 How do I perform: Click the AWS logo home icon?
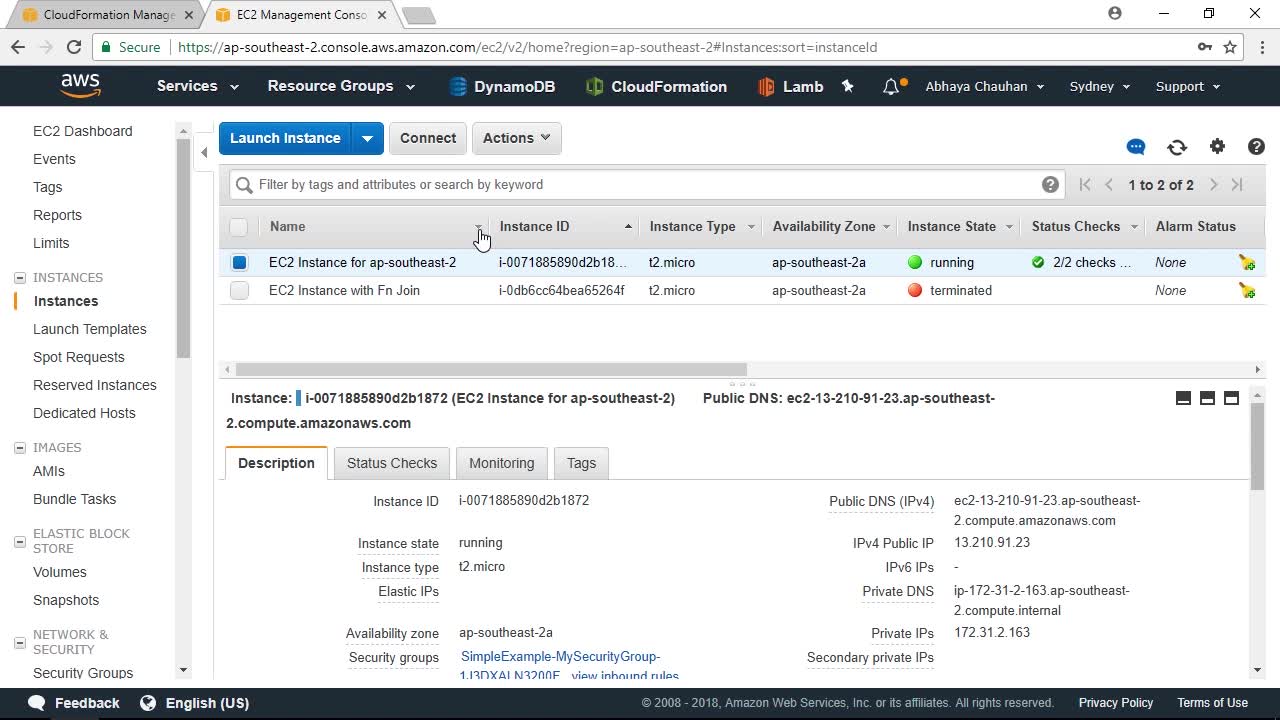[x=80, y=86]
